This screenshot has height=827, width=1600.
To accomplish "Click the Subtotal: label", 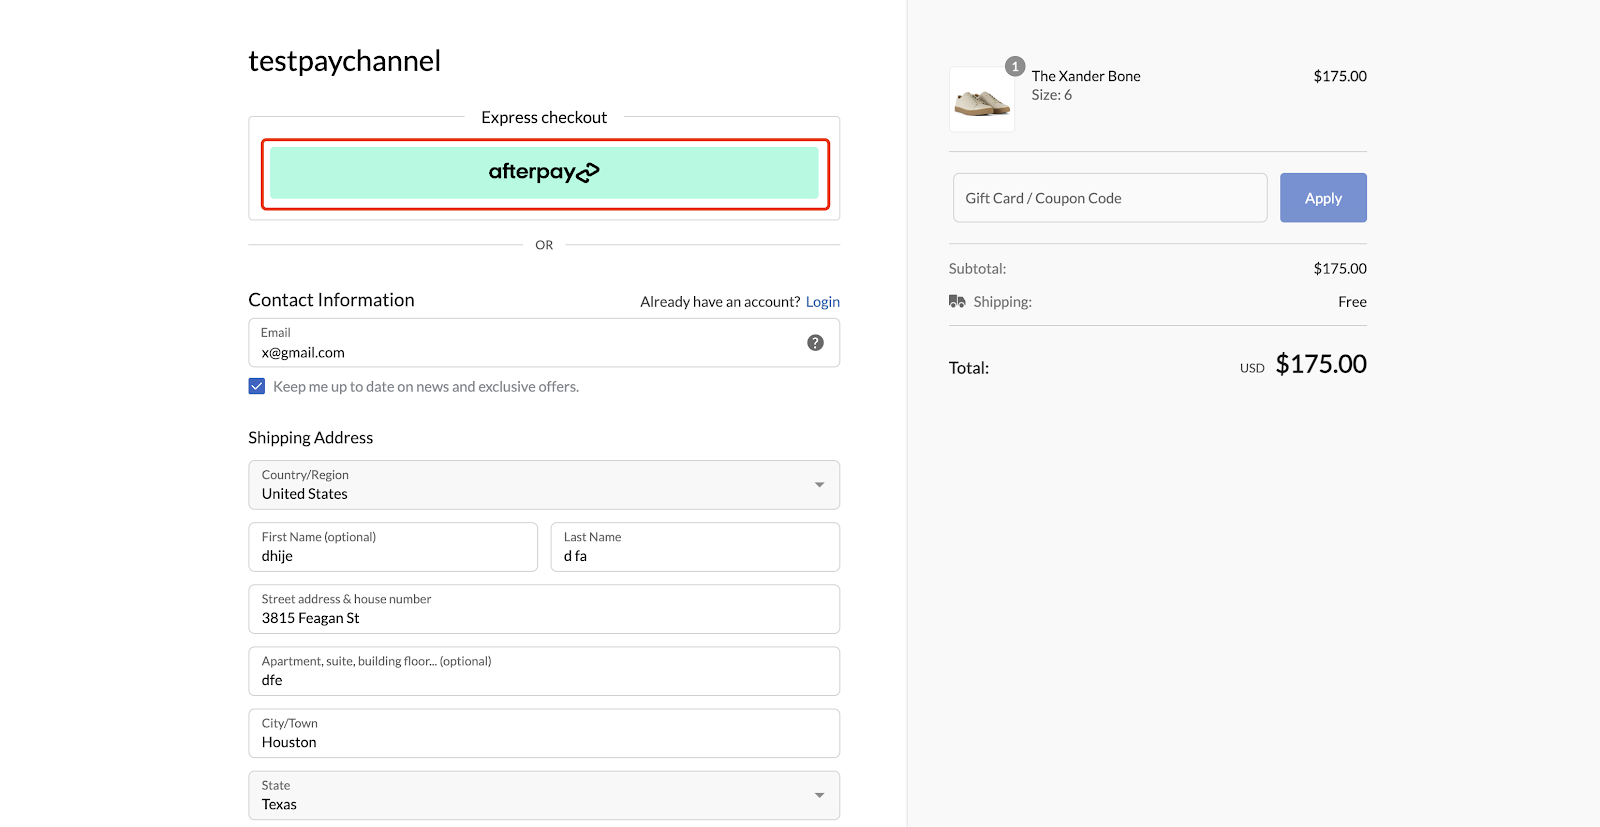I will (977, 269).
